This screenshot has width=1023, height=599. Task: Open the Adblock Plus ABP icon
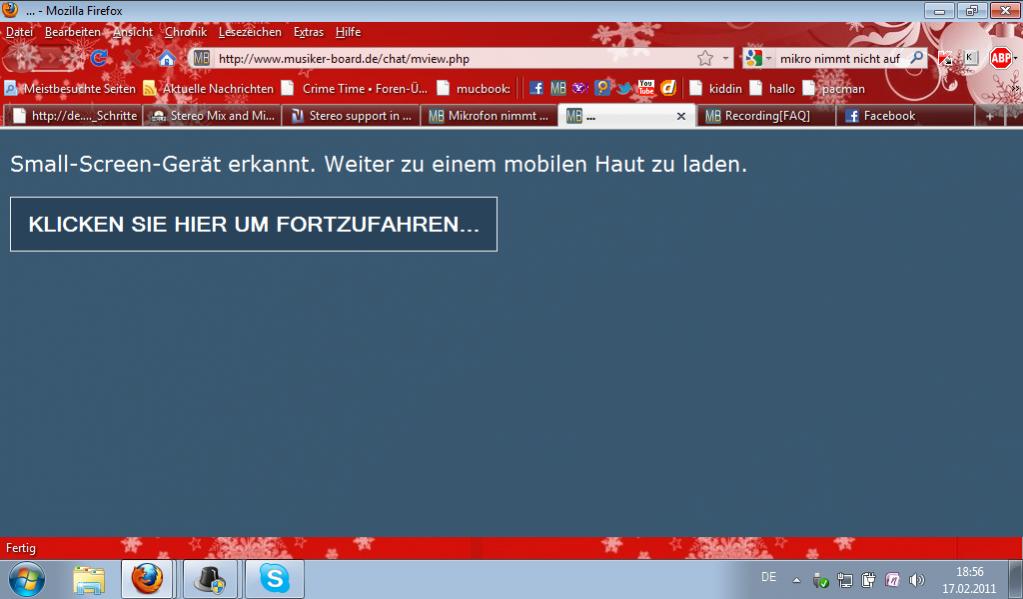1000,59
